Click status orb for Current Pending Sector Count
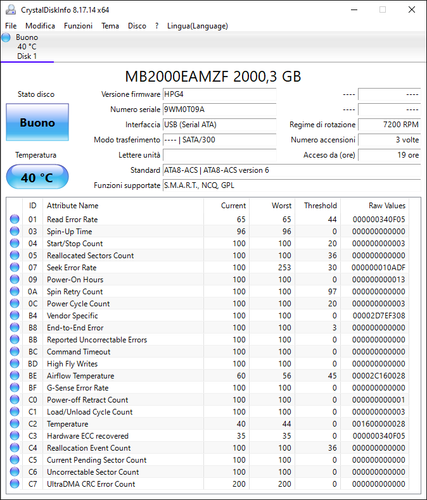Viewport: 427px width, 500px height. point(14,460)
